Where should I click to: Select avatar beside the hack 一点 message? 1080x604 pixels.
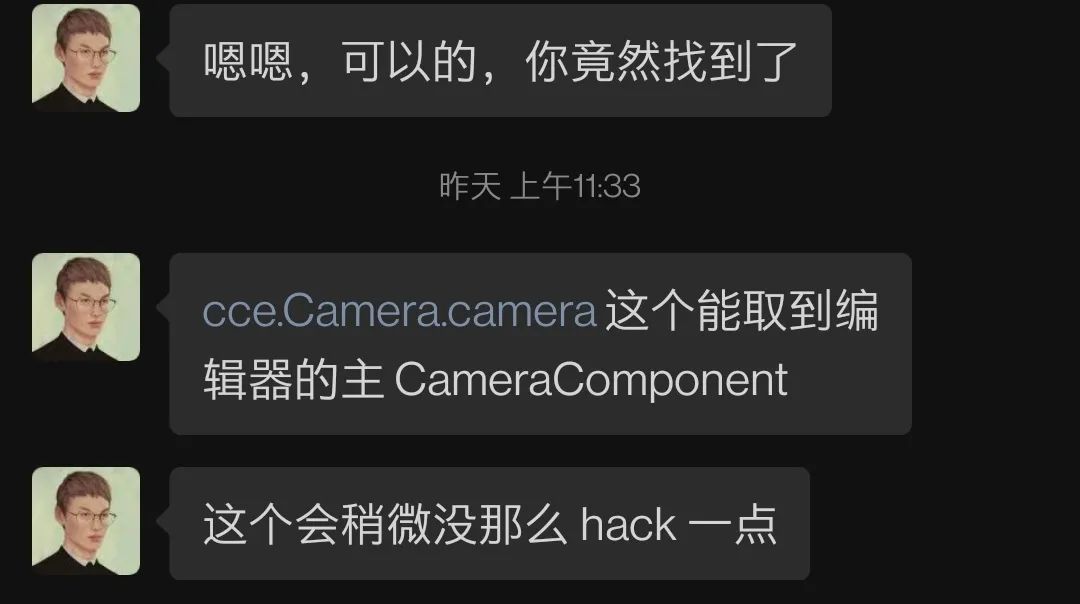pos(86,521)
